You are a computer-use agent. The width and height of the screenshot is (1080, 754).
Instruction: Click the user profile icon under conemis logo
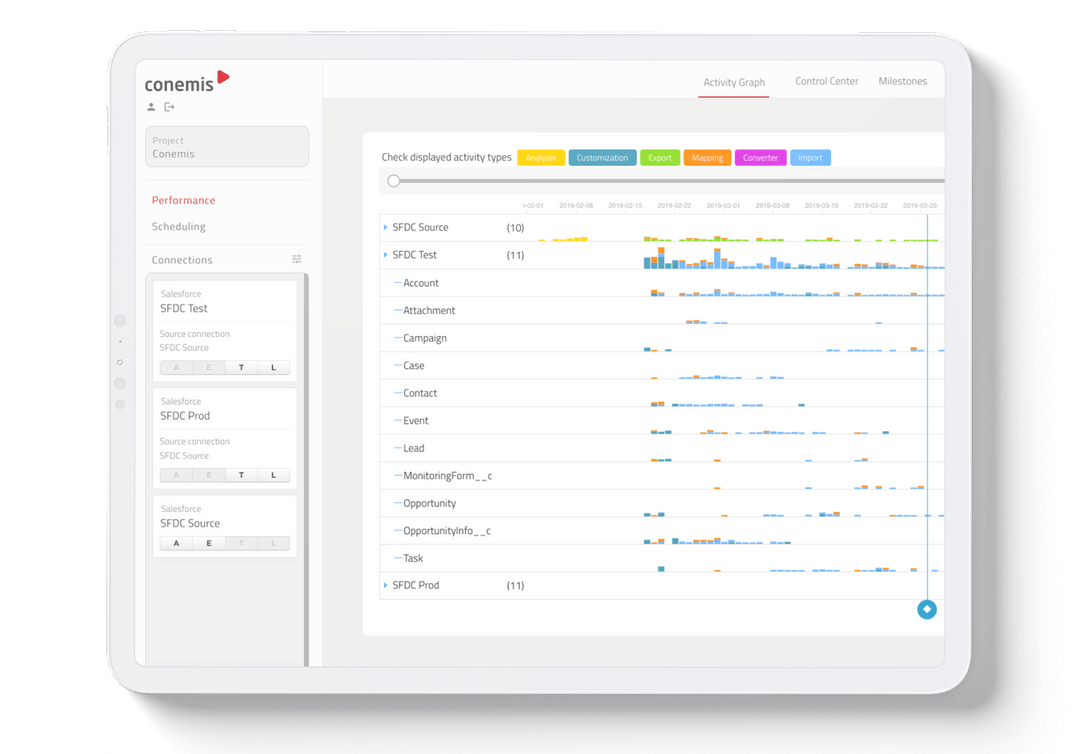coord(151,107)
